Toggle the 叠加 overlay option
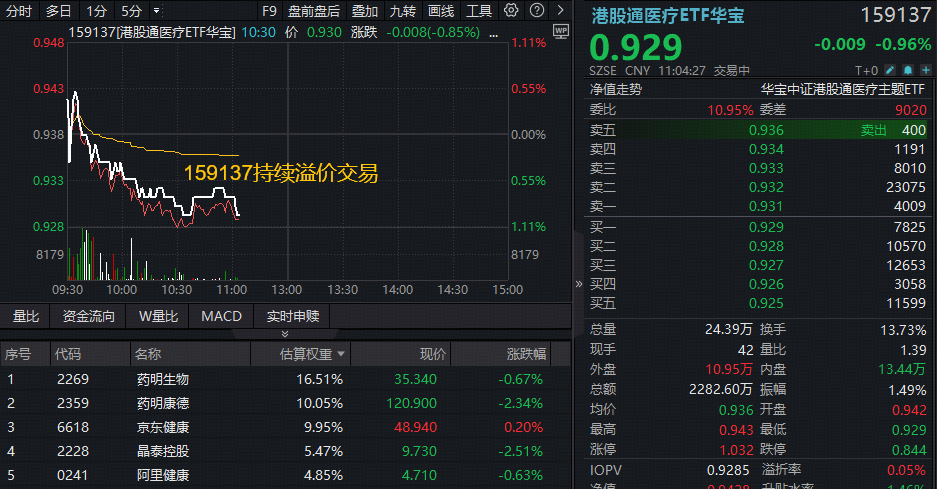This screenshot has height=489, width=937. [x=365, y=11]
